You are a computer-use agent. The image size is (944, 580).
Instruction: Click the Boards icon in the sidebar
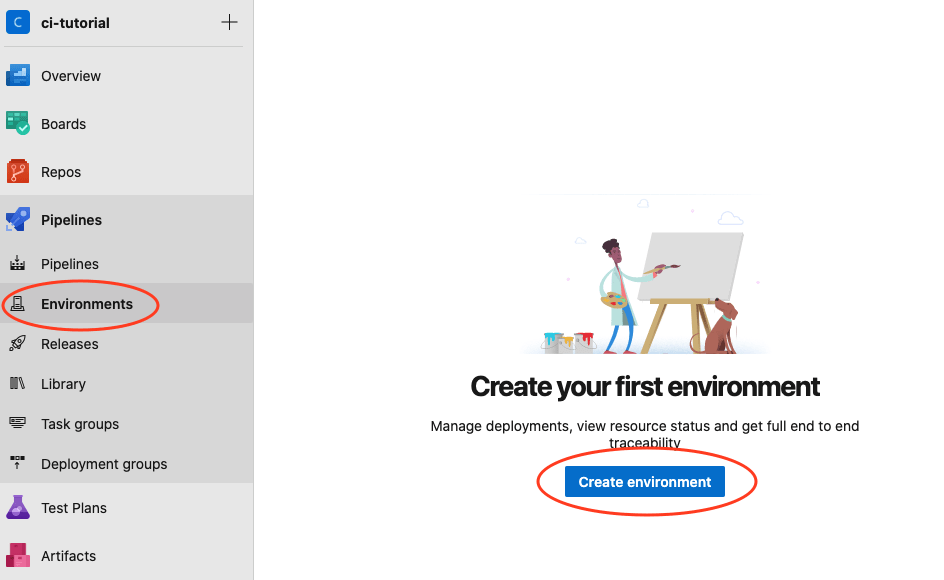coord(18,123)
